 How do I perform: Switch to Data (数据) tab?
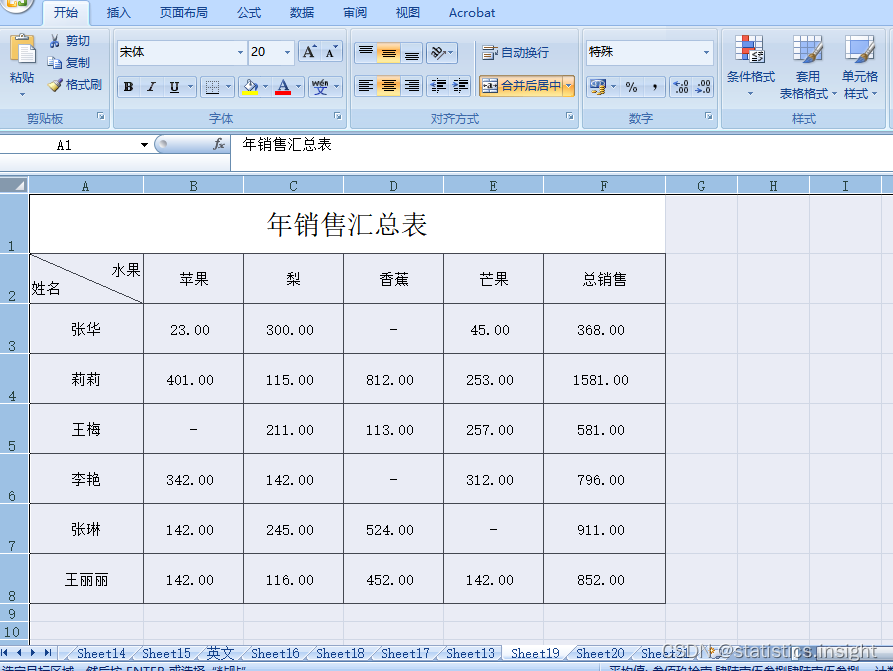[x=302, y=13]
